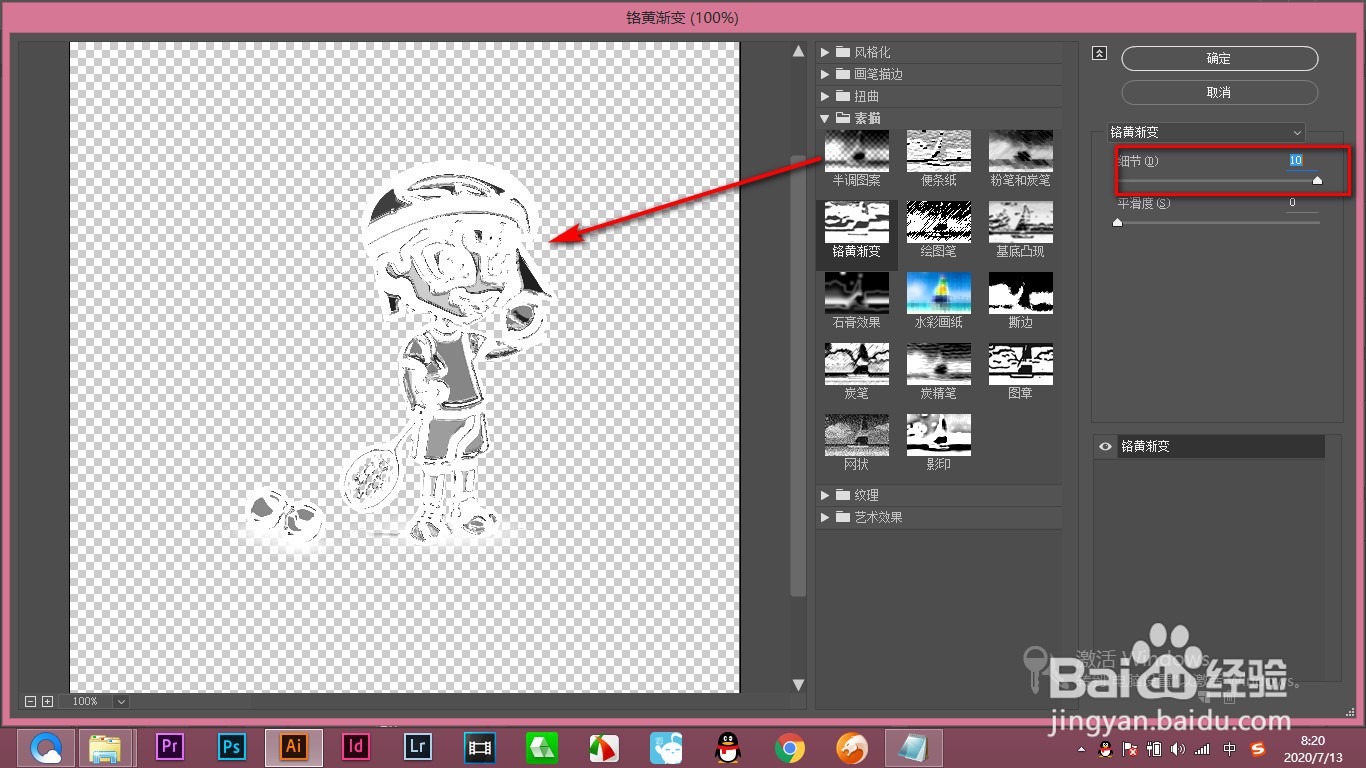Expand the 纹理 filter folder

(x=825, y=495)
